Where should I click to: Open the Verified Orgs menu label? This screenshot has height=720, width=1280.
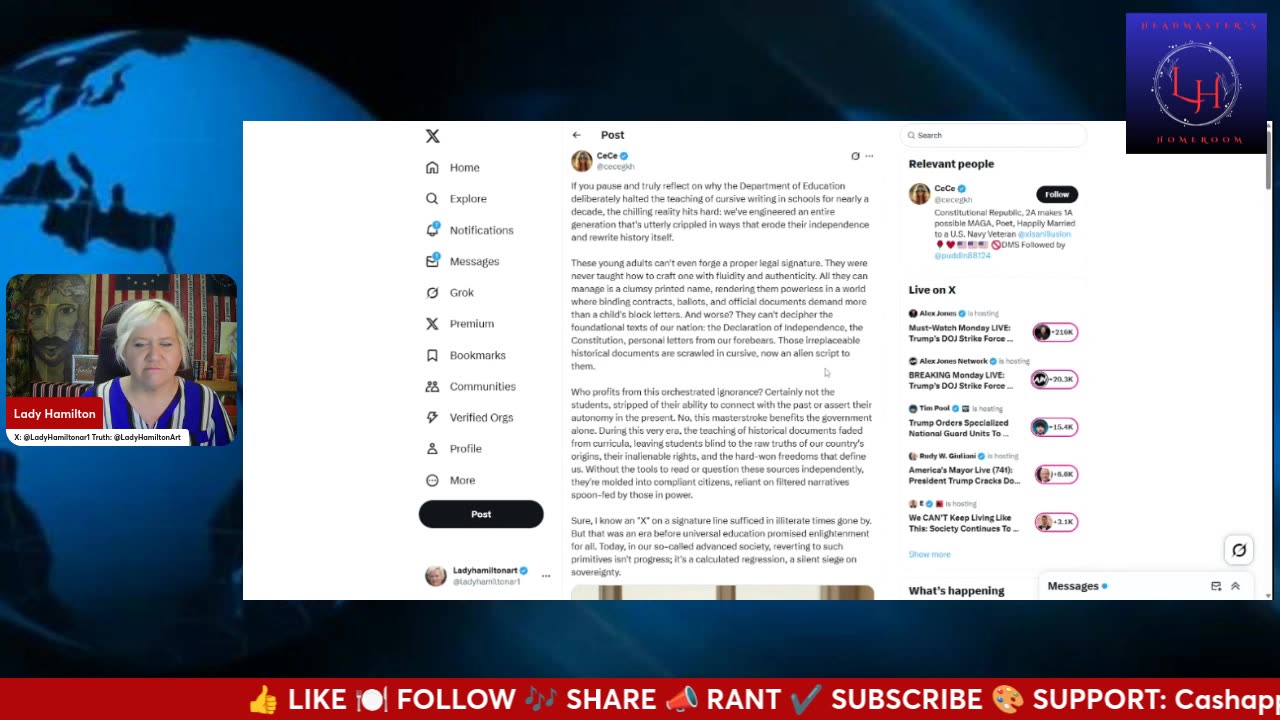coord(481,417)
